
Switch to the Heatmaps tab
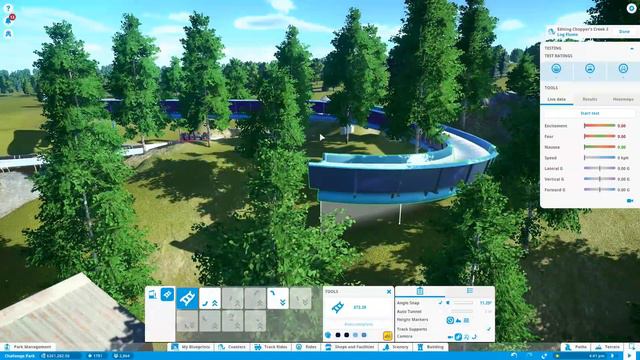[623, 99]
